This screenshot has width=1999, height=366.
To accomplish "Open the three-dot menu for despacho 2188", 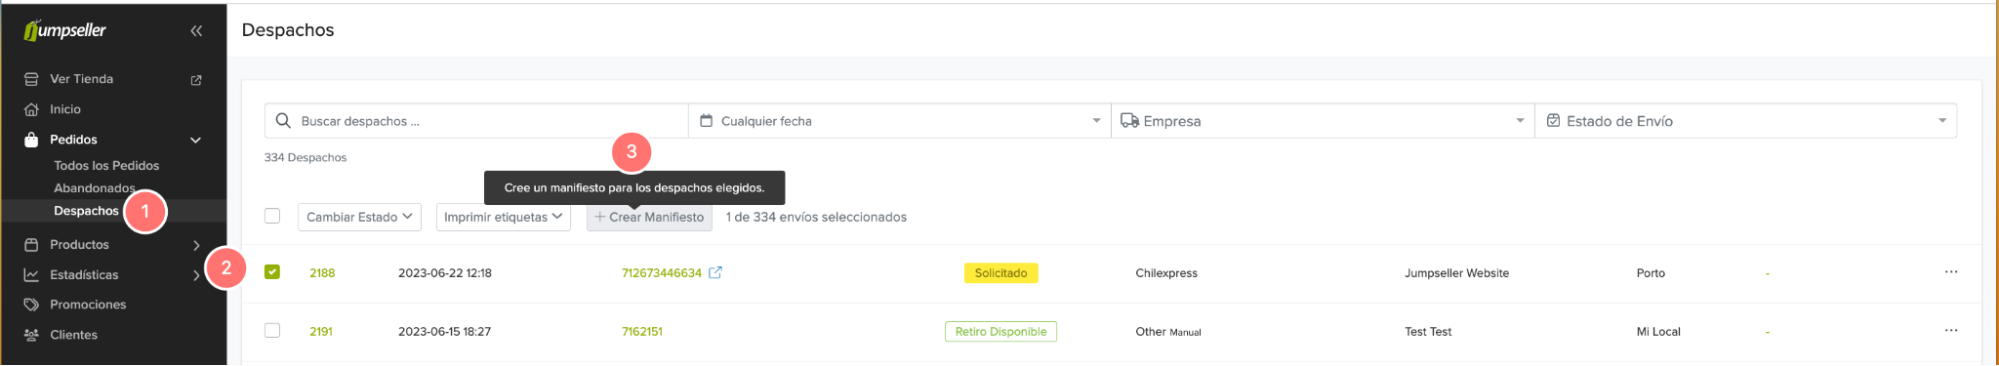I will (1950, 272).
